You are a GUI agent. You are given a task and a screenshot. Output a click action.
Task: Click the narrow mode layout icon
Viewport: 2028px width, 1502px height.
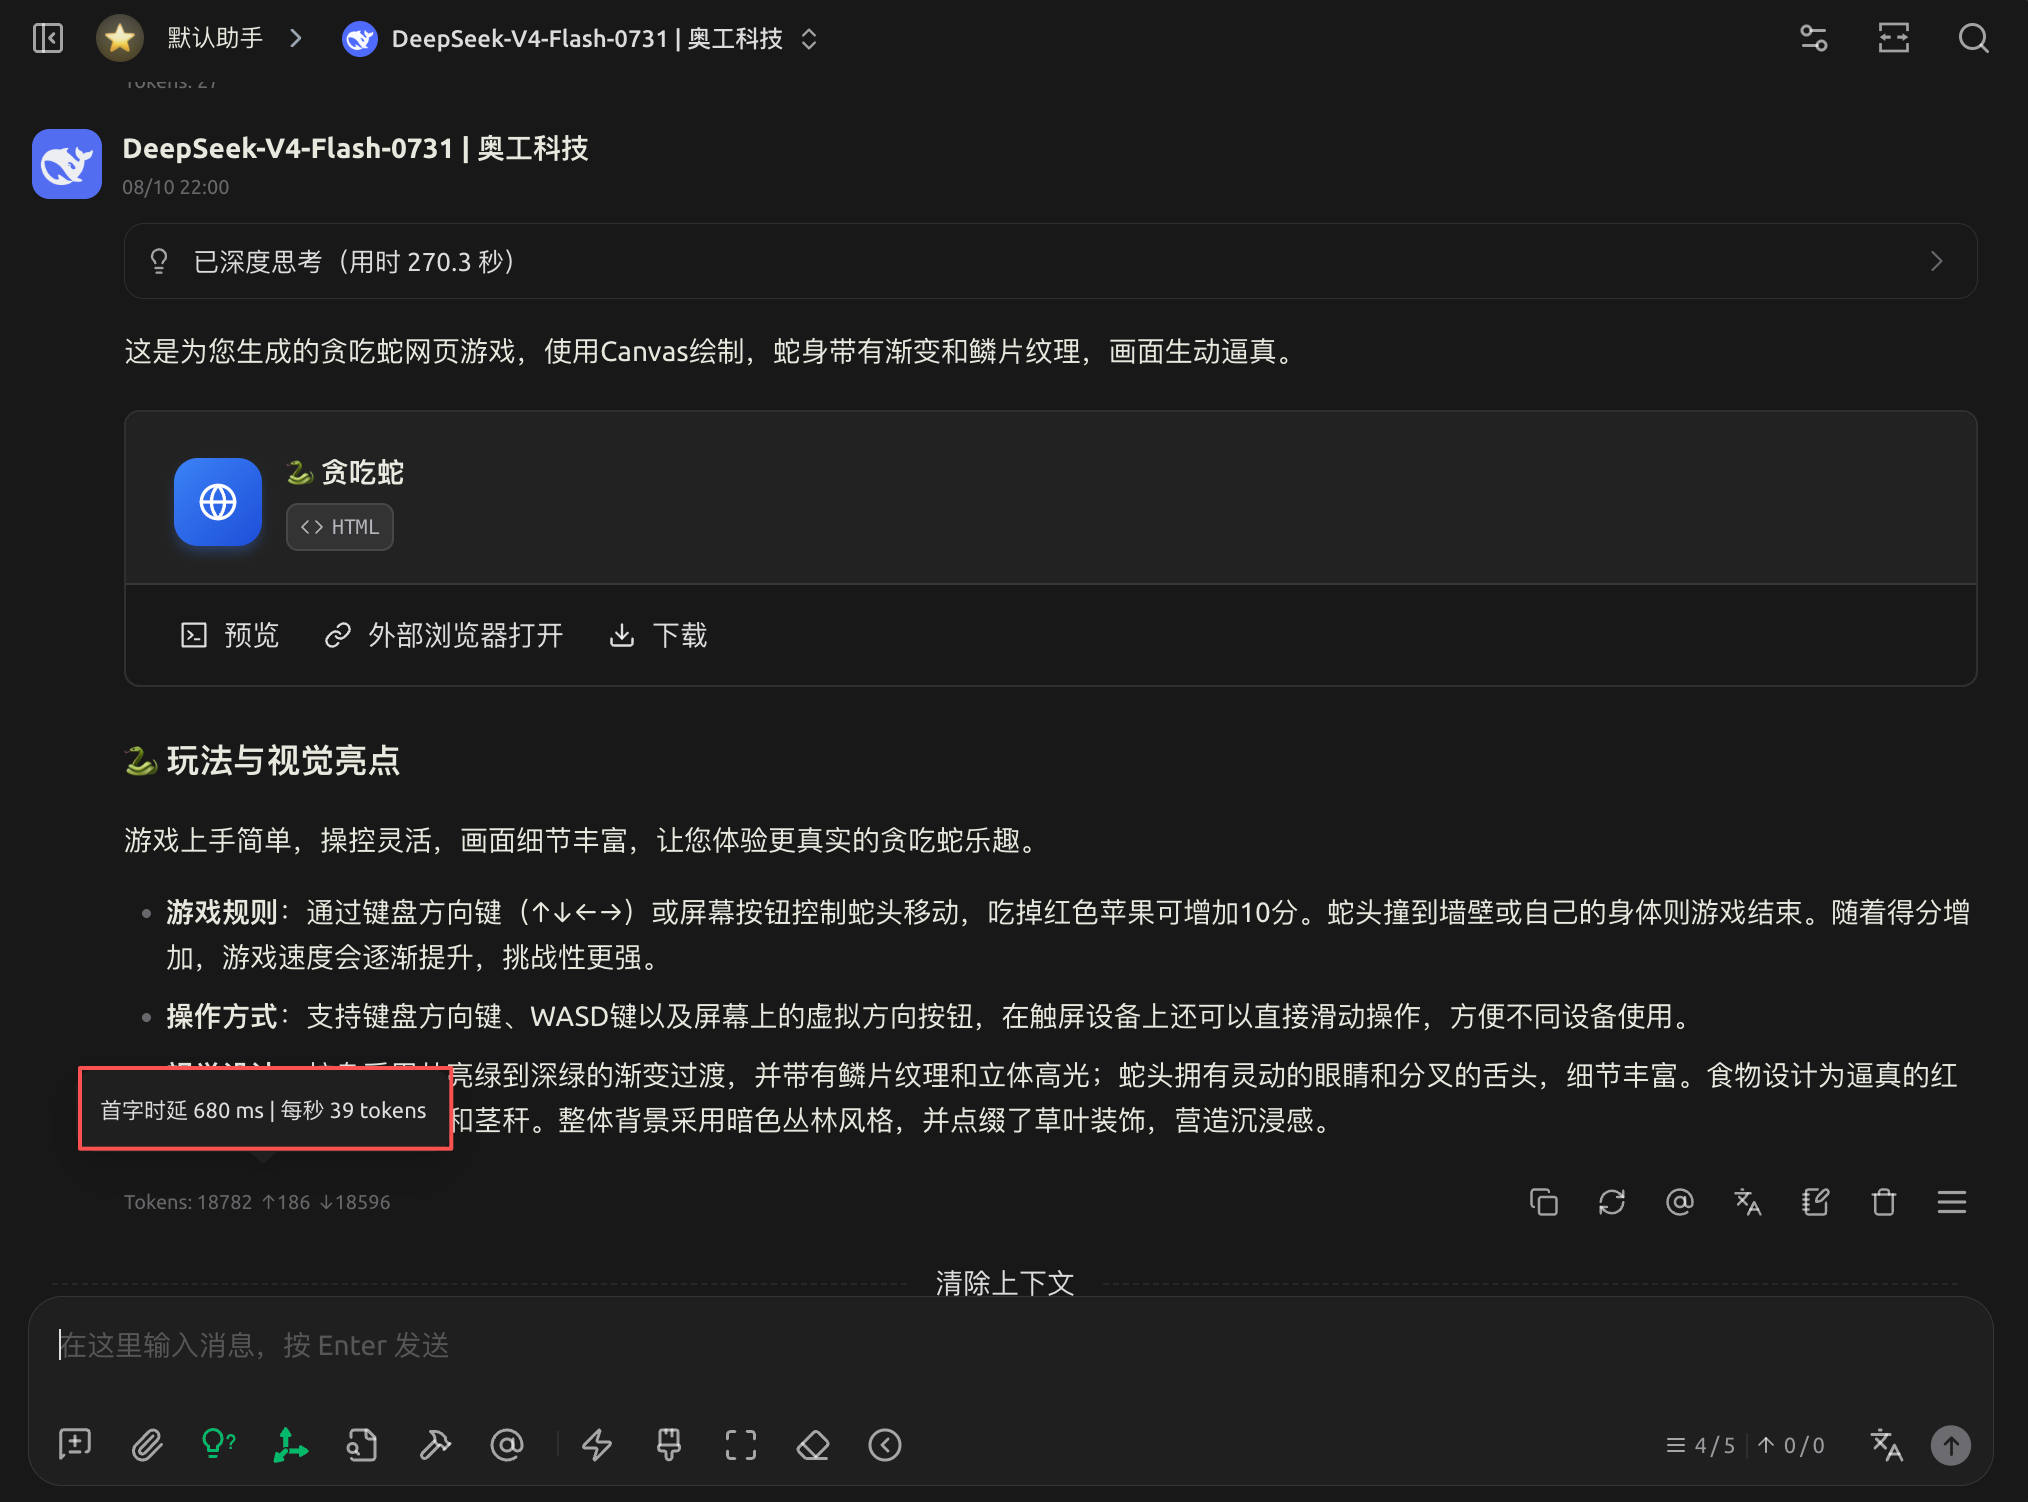pyautogui.click(x=1894, y=38)
